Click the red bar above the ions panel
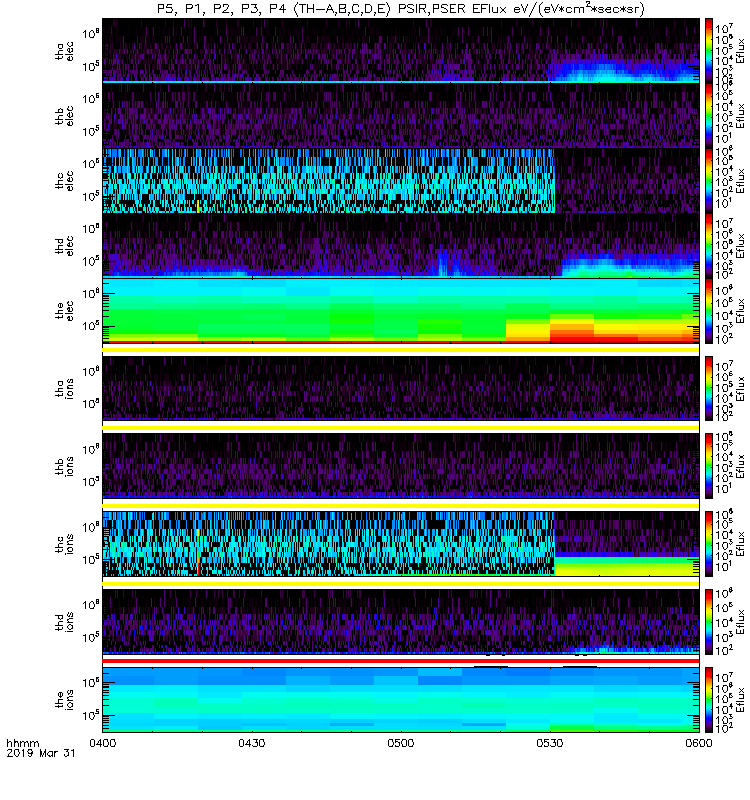The width and height of the screenshot is (750, 800). click(401, 661)
